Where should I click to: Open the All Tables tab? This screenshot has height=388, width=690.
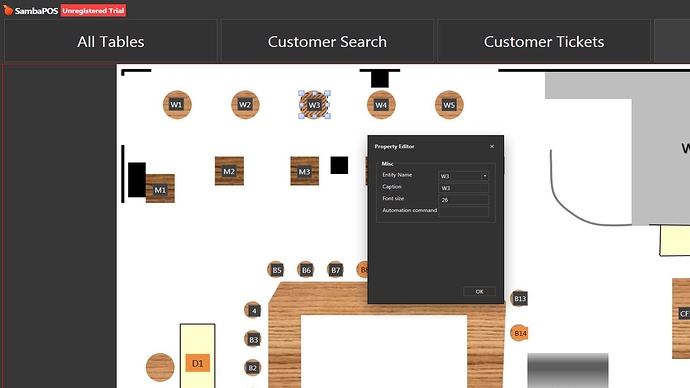click(x=111, y=41)
